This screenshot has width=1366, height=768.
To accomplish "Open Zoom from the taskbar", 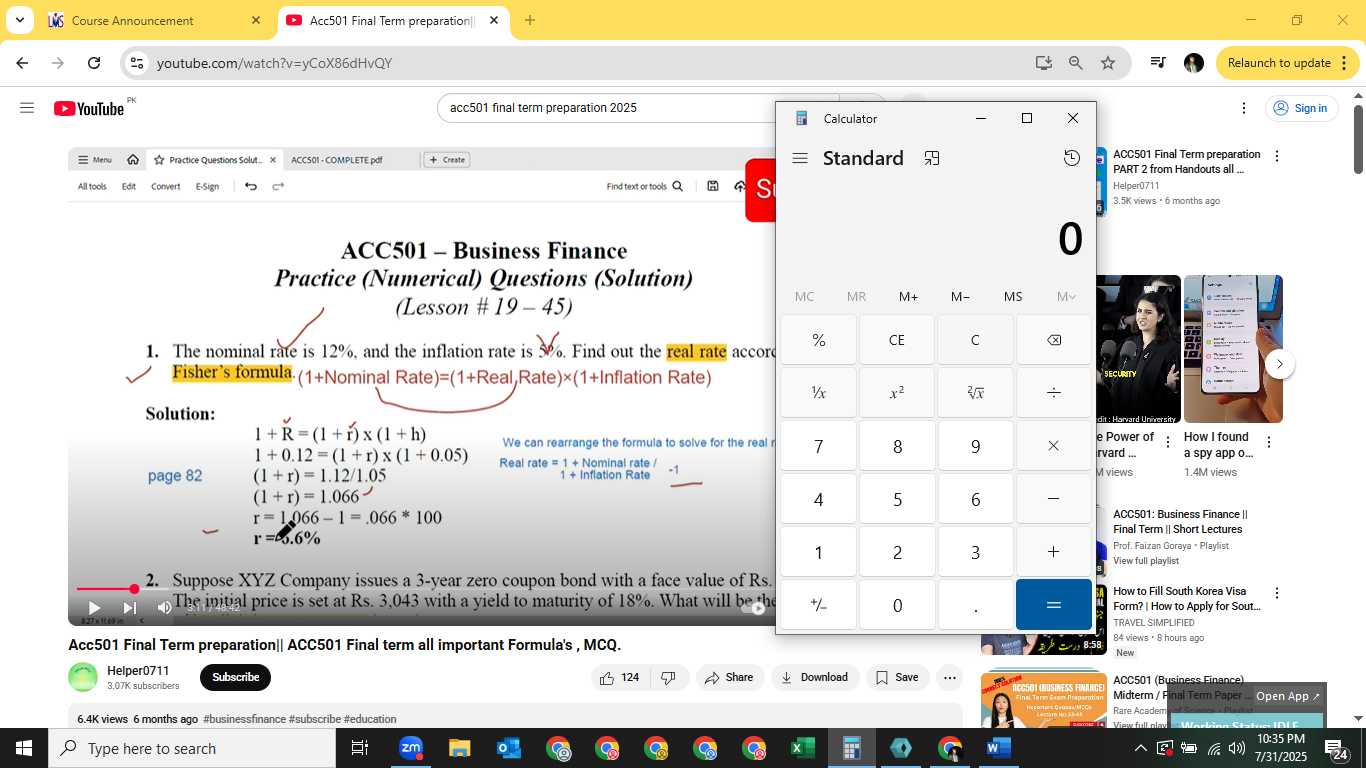I will pos(410,748).
